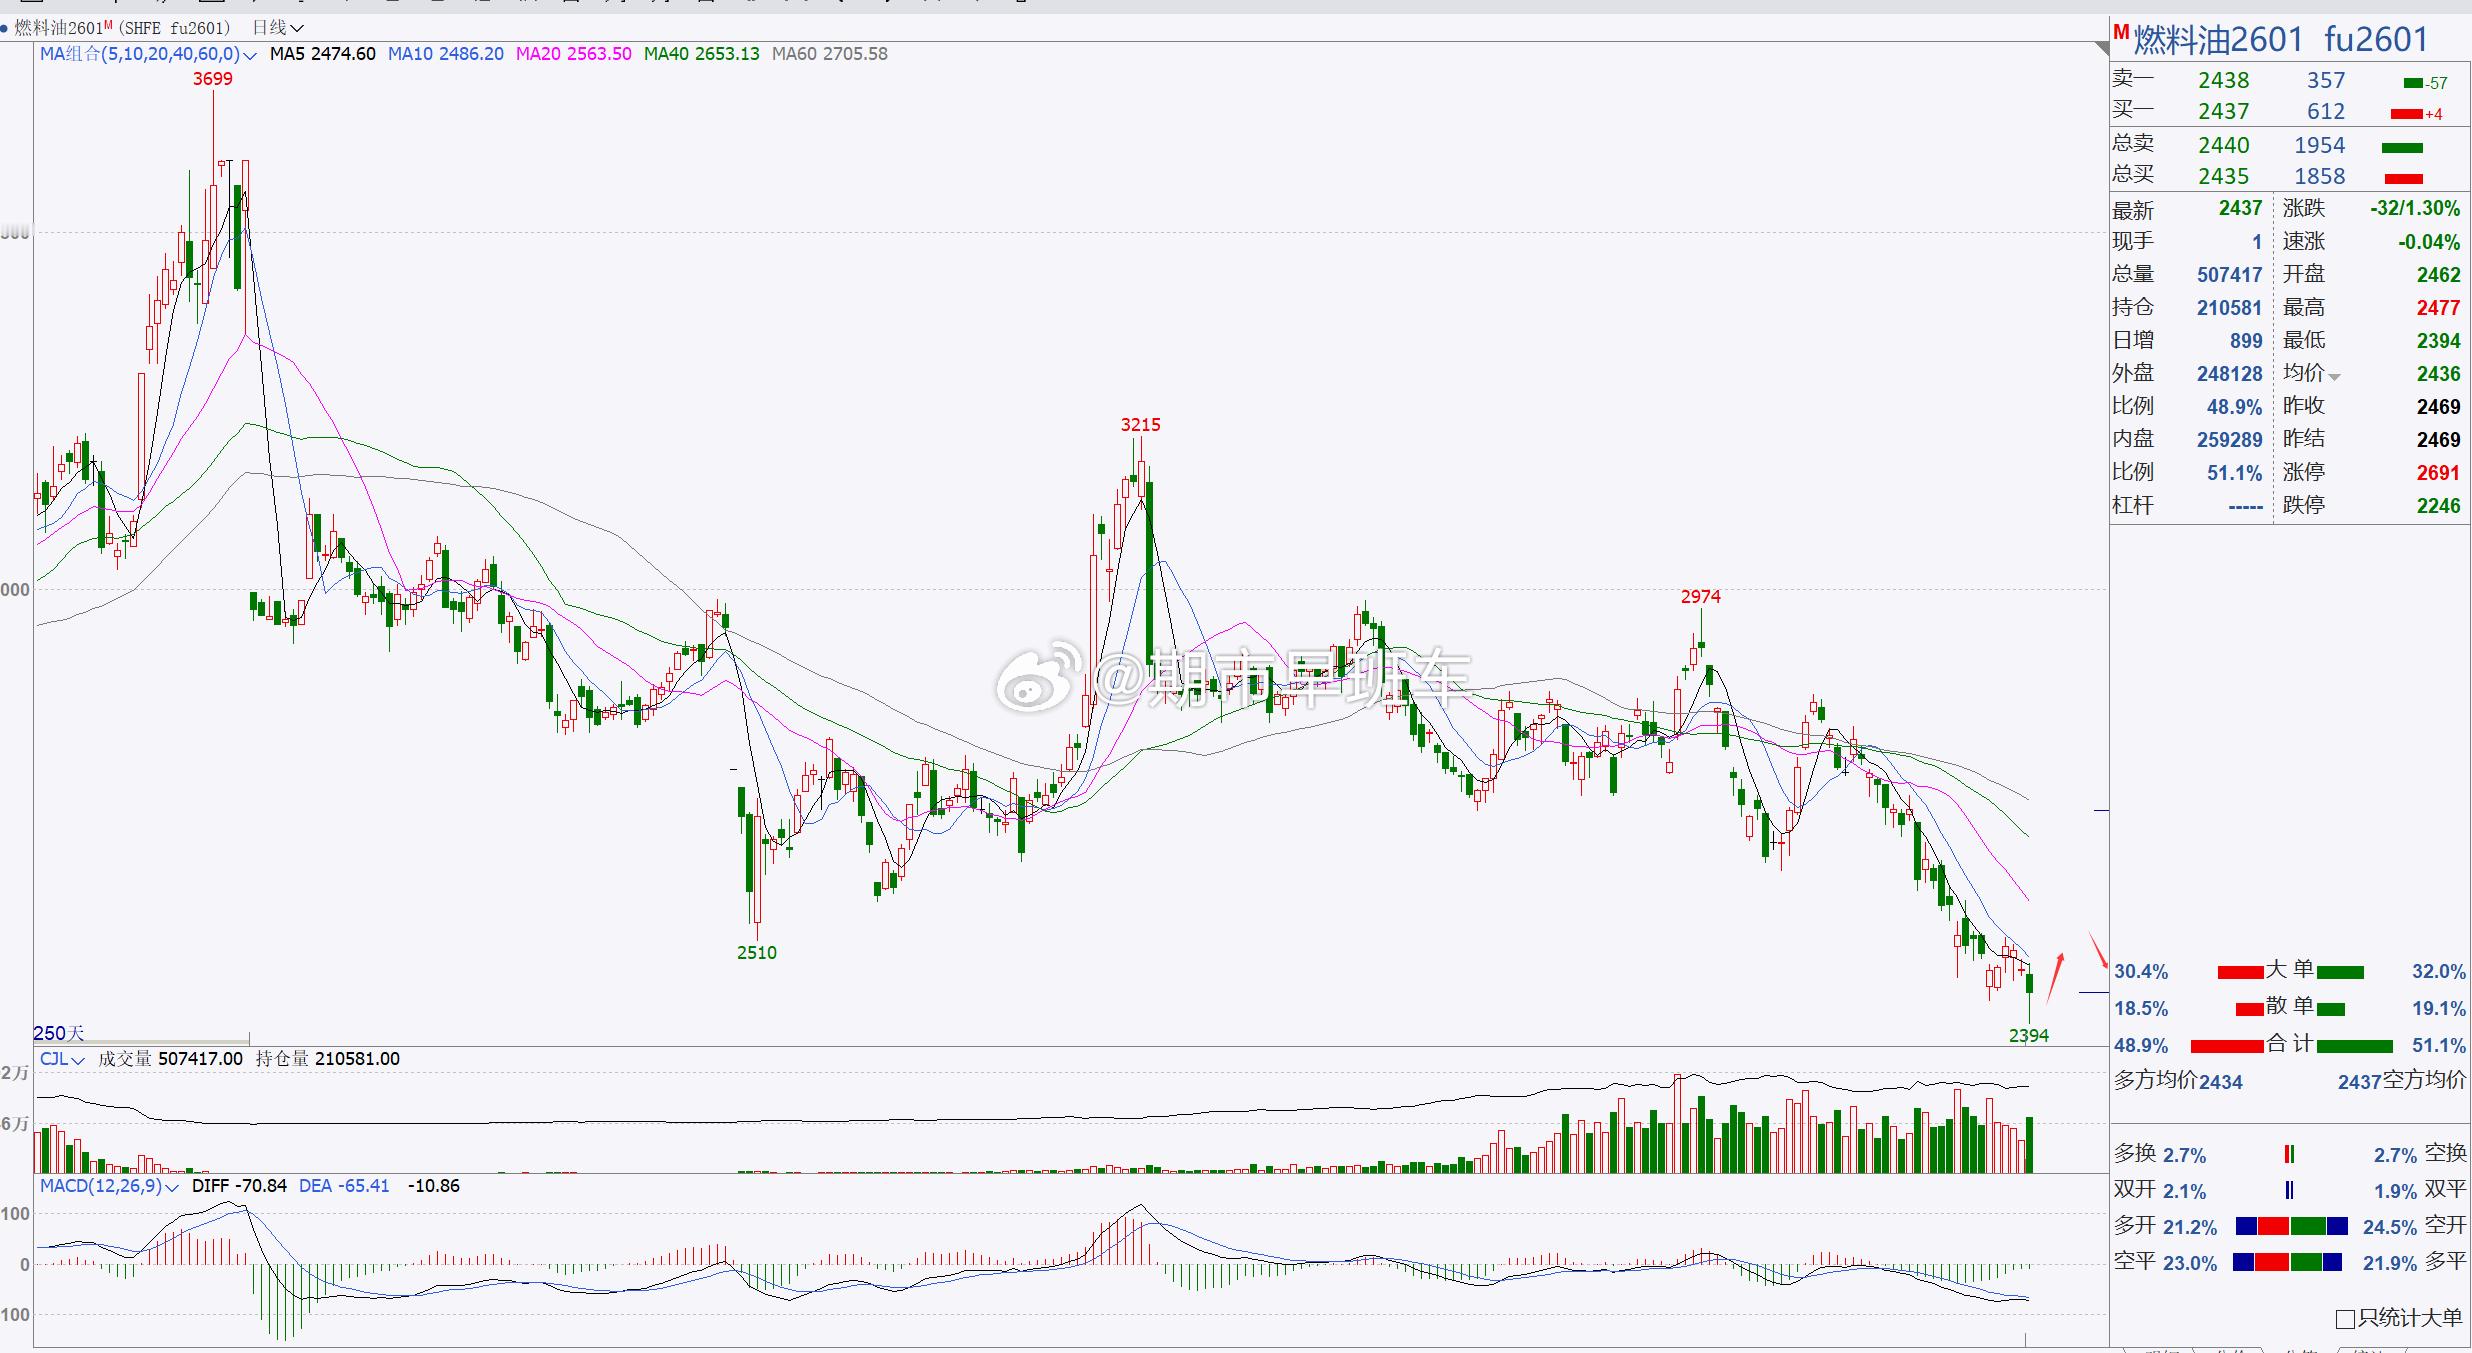2472x1353 pixels.
Task: Click the 买一 price 2437
Action: click(x=2223, y=111)
